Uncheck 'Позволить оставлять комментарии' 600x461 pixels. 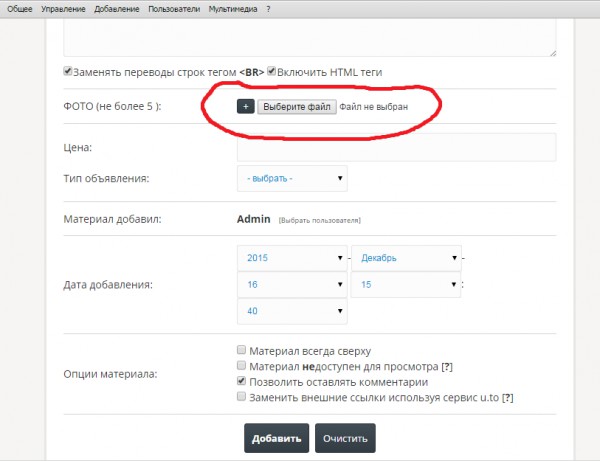click(241, 381)
